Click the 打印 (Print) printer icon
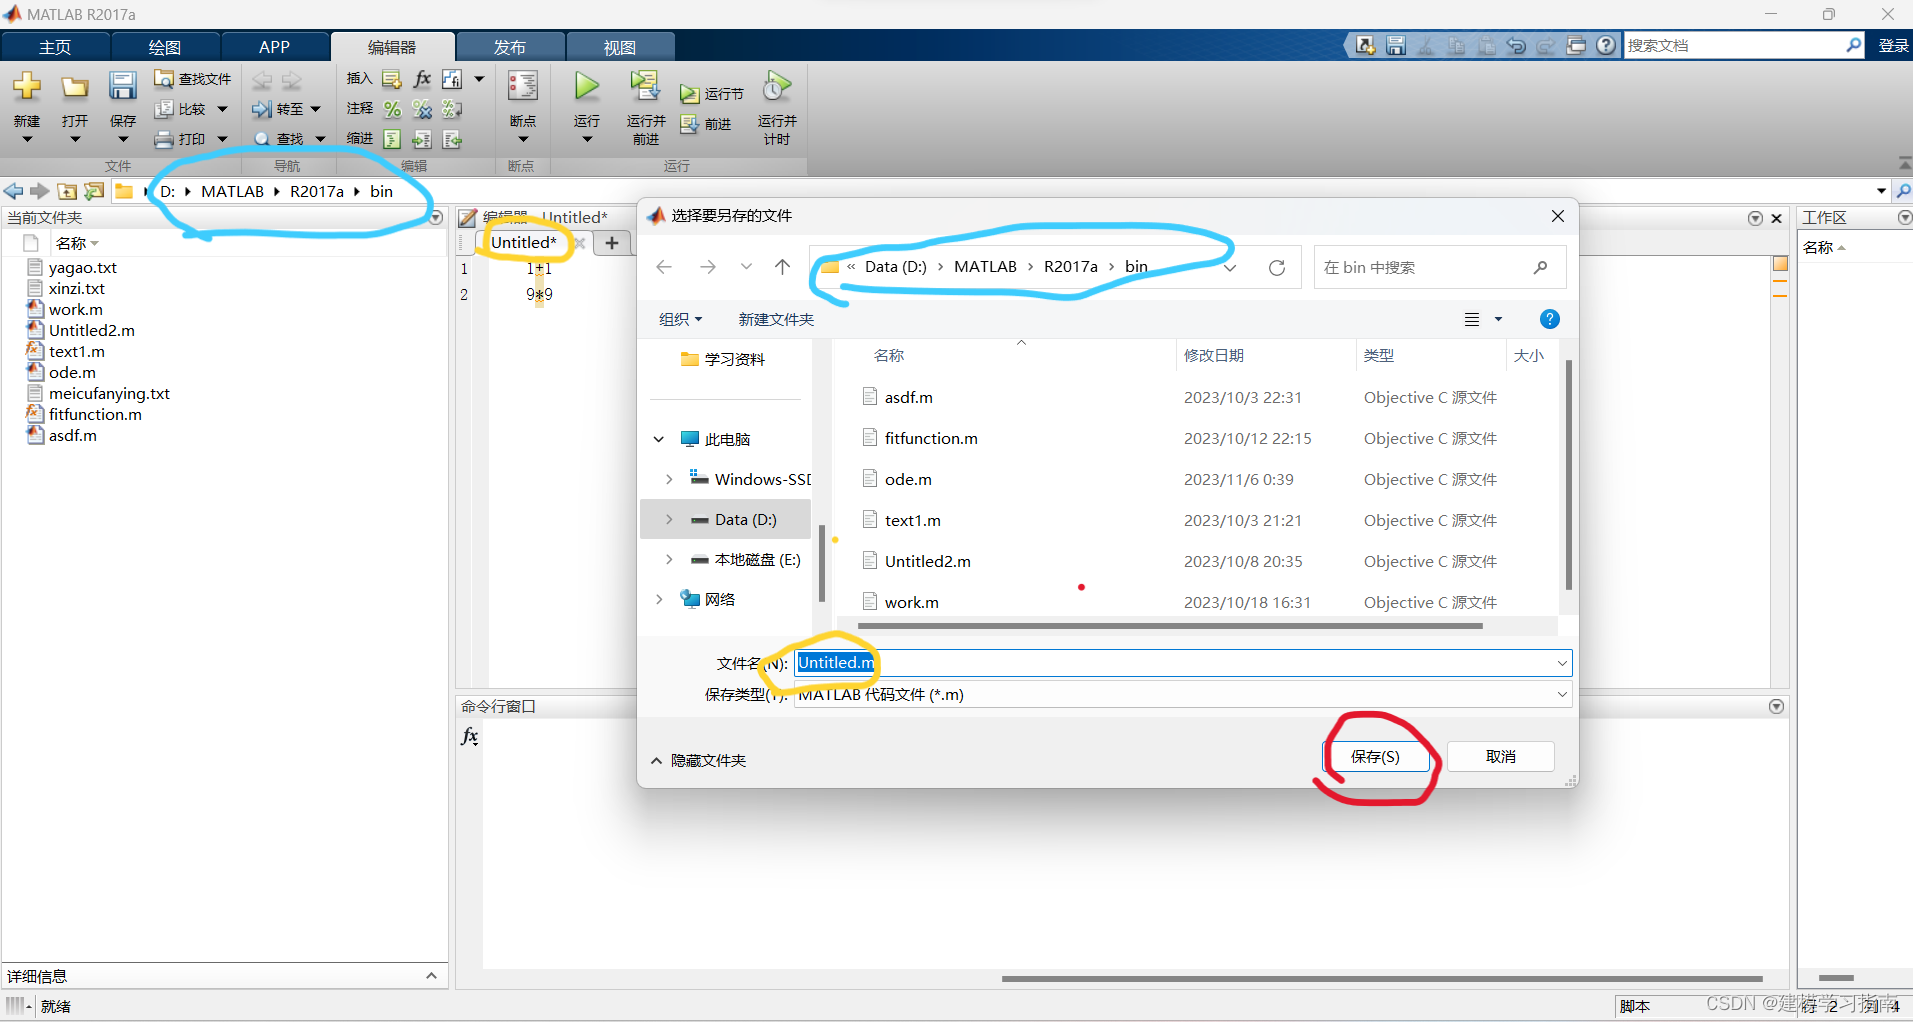The width and height of the screenshot is (1913, 1022). coord(164,139)
